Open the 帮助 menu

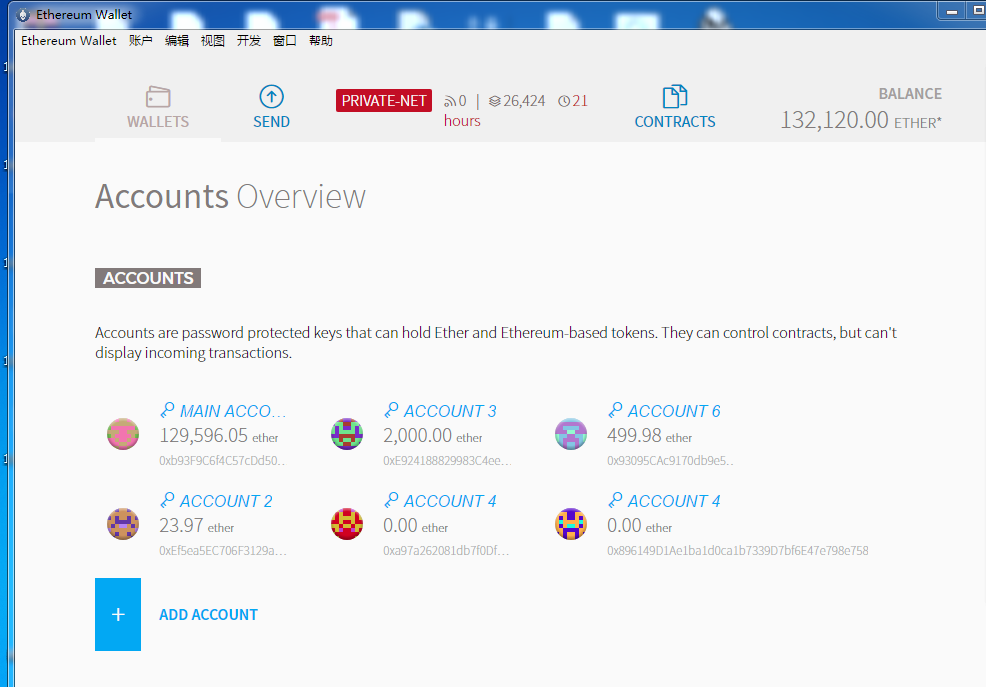(x=321, y=41)
